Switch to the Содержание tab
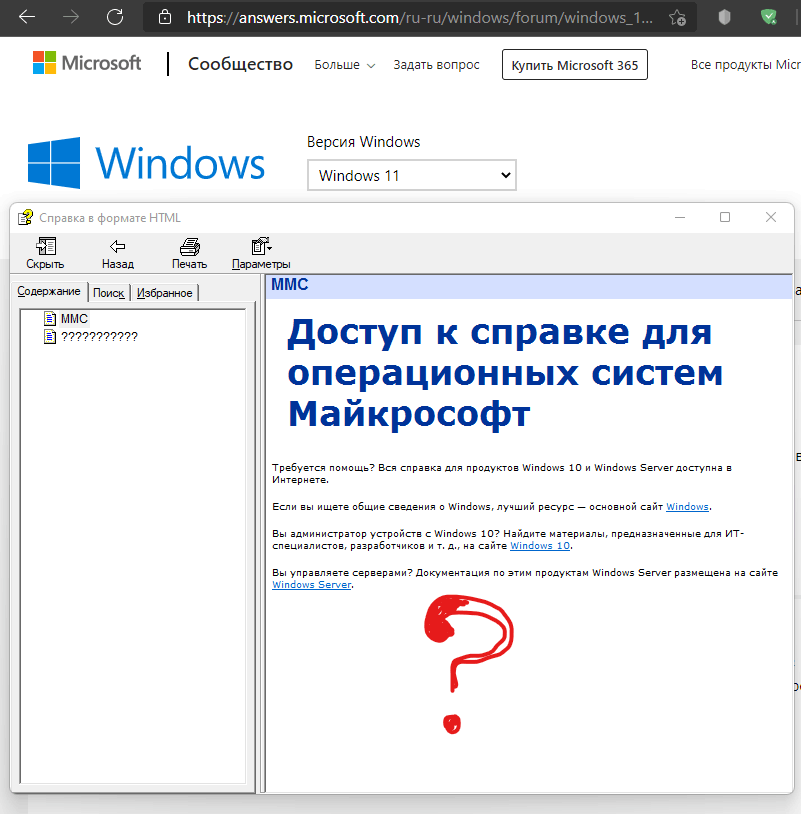The image size is (801, 814). point(49,291)
